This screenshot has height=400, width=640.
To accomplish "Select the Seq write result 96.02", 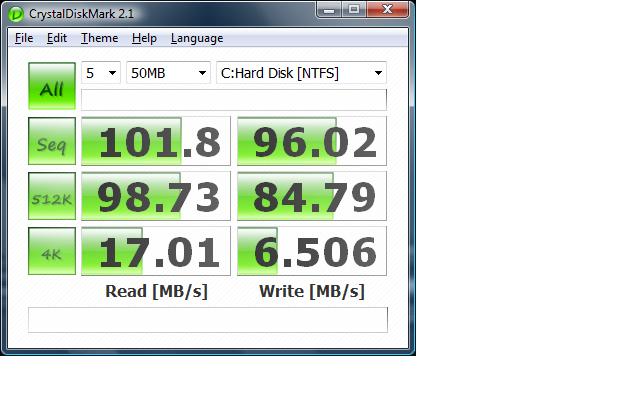I will tap(312, 141).
